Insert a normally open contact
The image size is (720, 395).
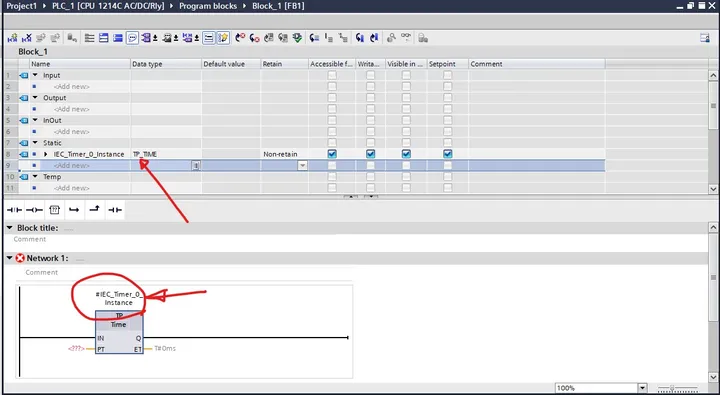tap(14, 210)
